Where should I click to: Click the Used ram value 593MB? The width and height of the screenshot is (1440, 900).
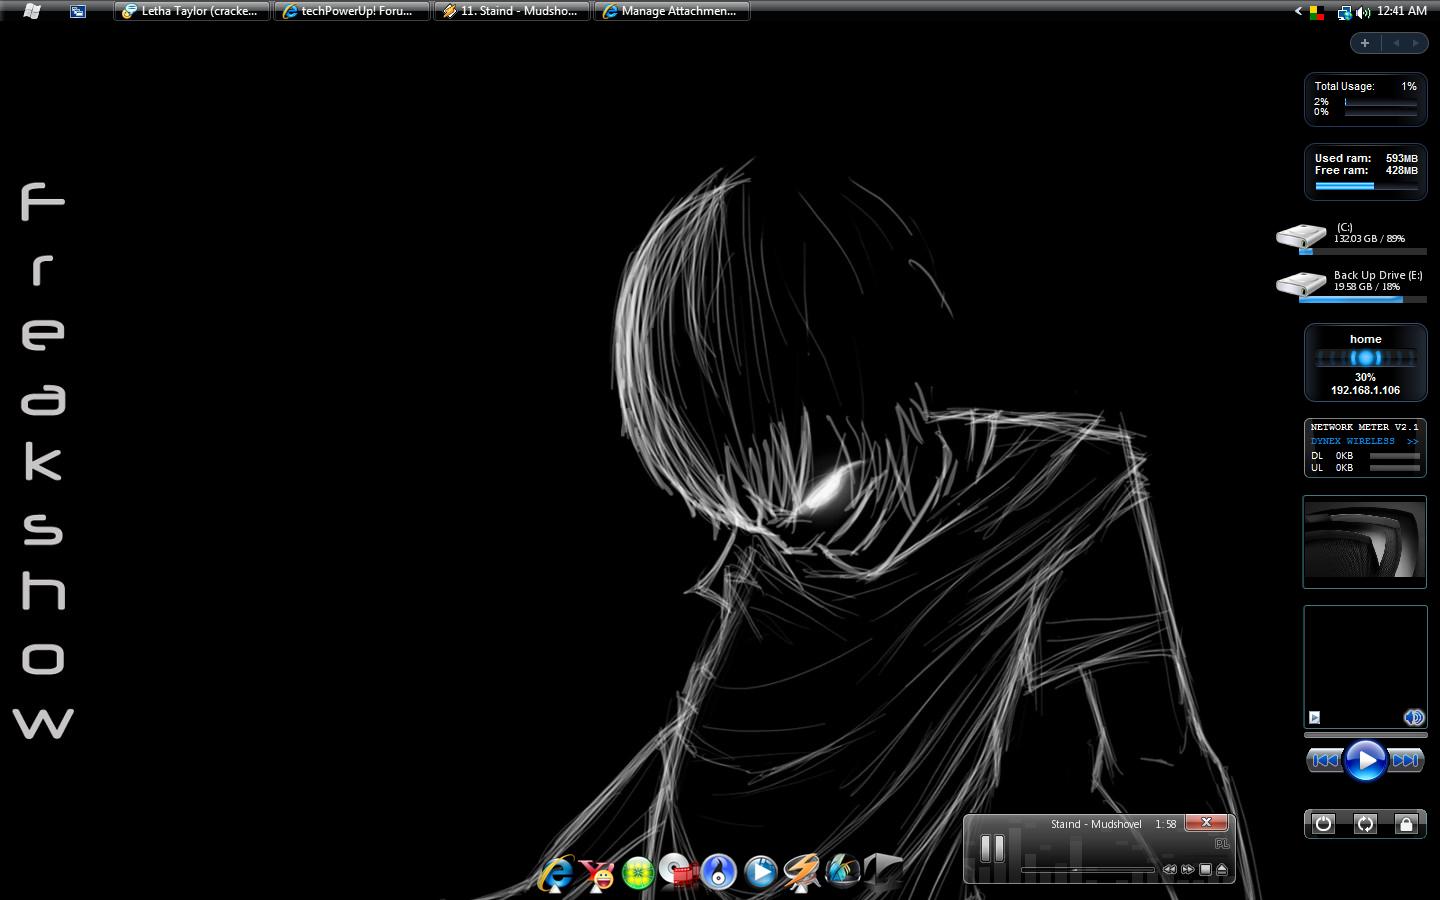coord(1401,158)
